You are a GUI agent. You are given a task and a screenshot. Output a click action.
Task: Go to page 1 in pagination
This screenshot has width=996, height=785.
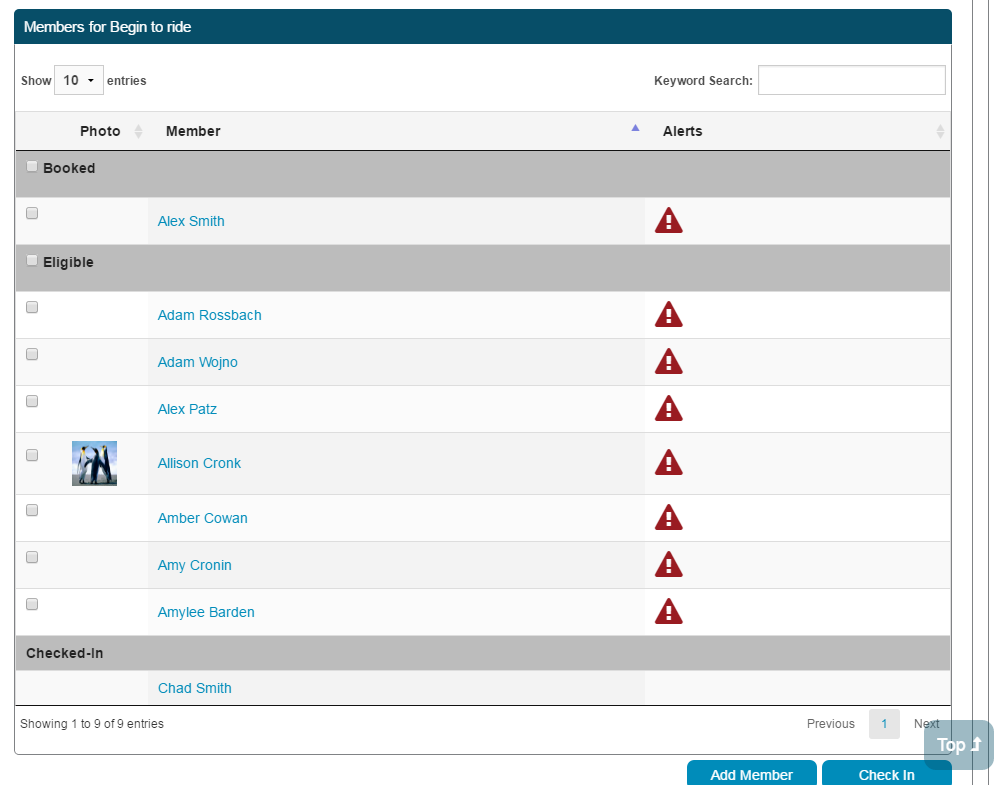(884, 724)
